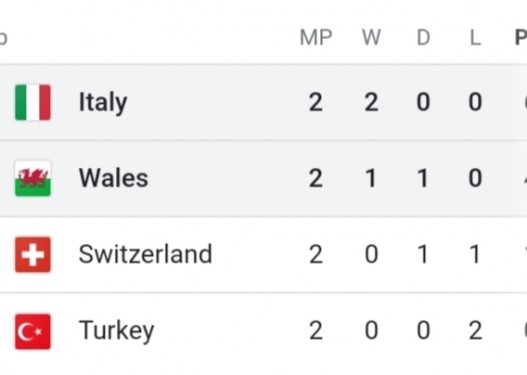Screen dimensions: 527x375
Task: Select Turkey's losses value
Action: click(x=475, y=331)
